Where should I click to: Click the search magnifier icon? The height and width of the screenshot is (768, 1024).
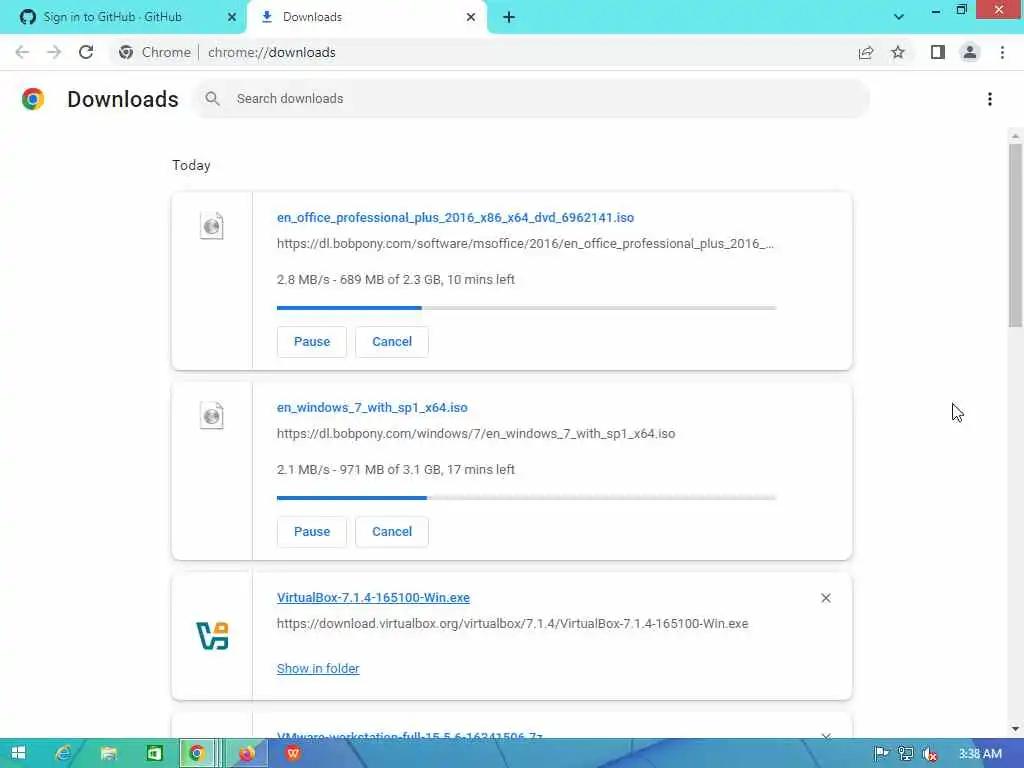212,99
